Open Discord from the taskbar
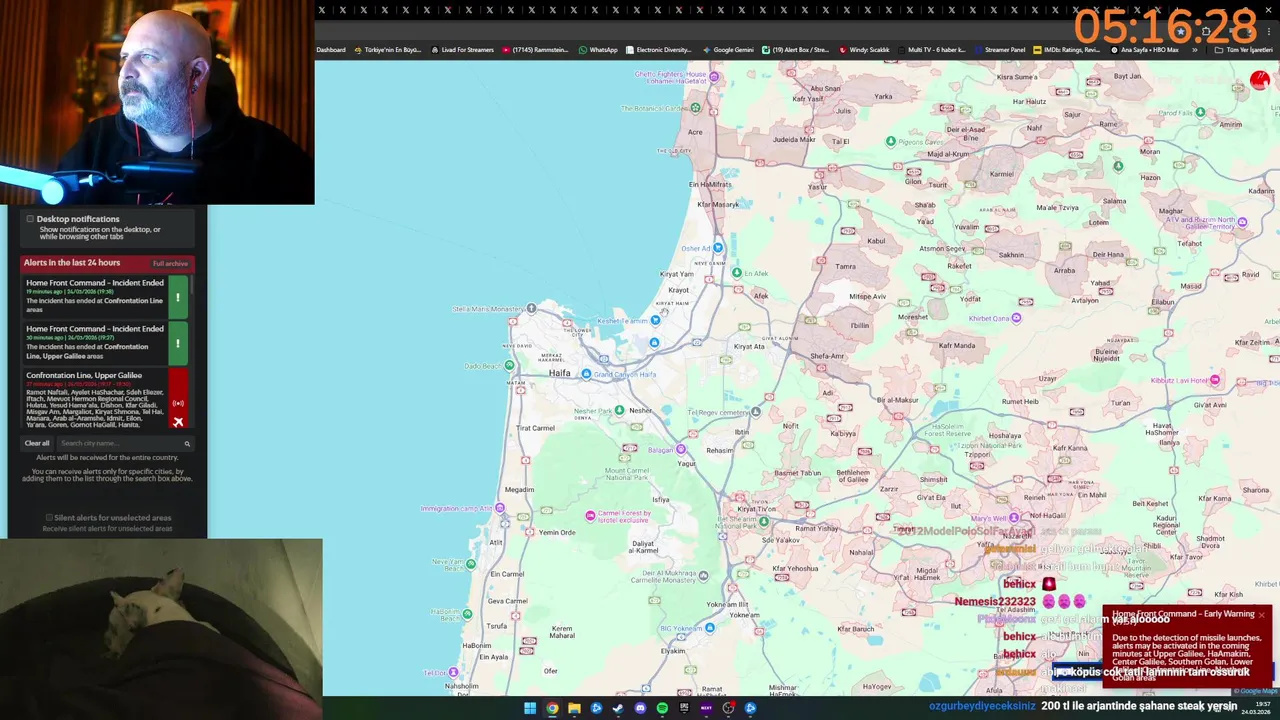The width and height of the screenshot is (1280, 720). pyautogui.click(x=640, y=708)
